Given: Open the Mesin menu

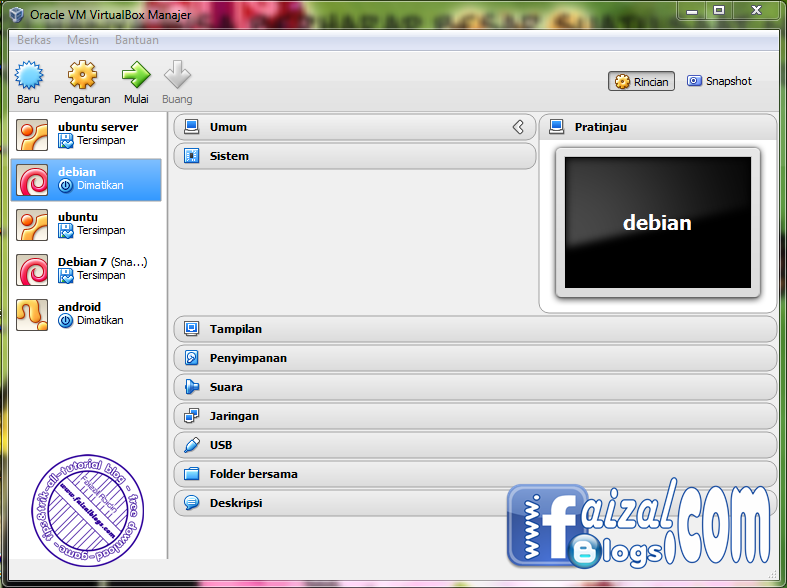Looking at the screenshot, I should pyautogui.click(x=83, y=40).
